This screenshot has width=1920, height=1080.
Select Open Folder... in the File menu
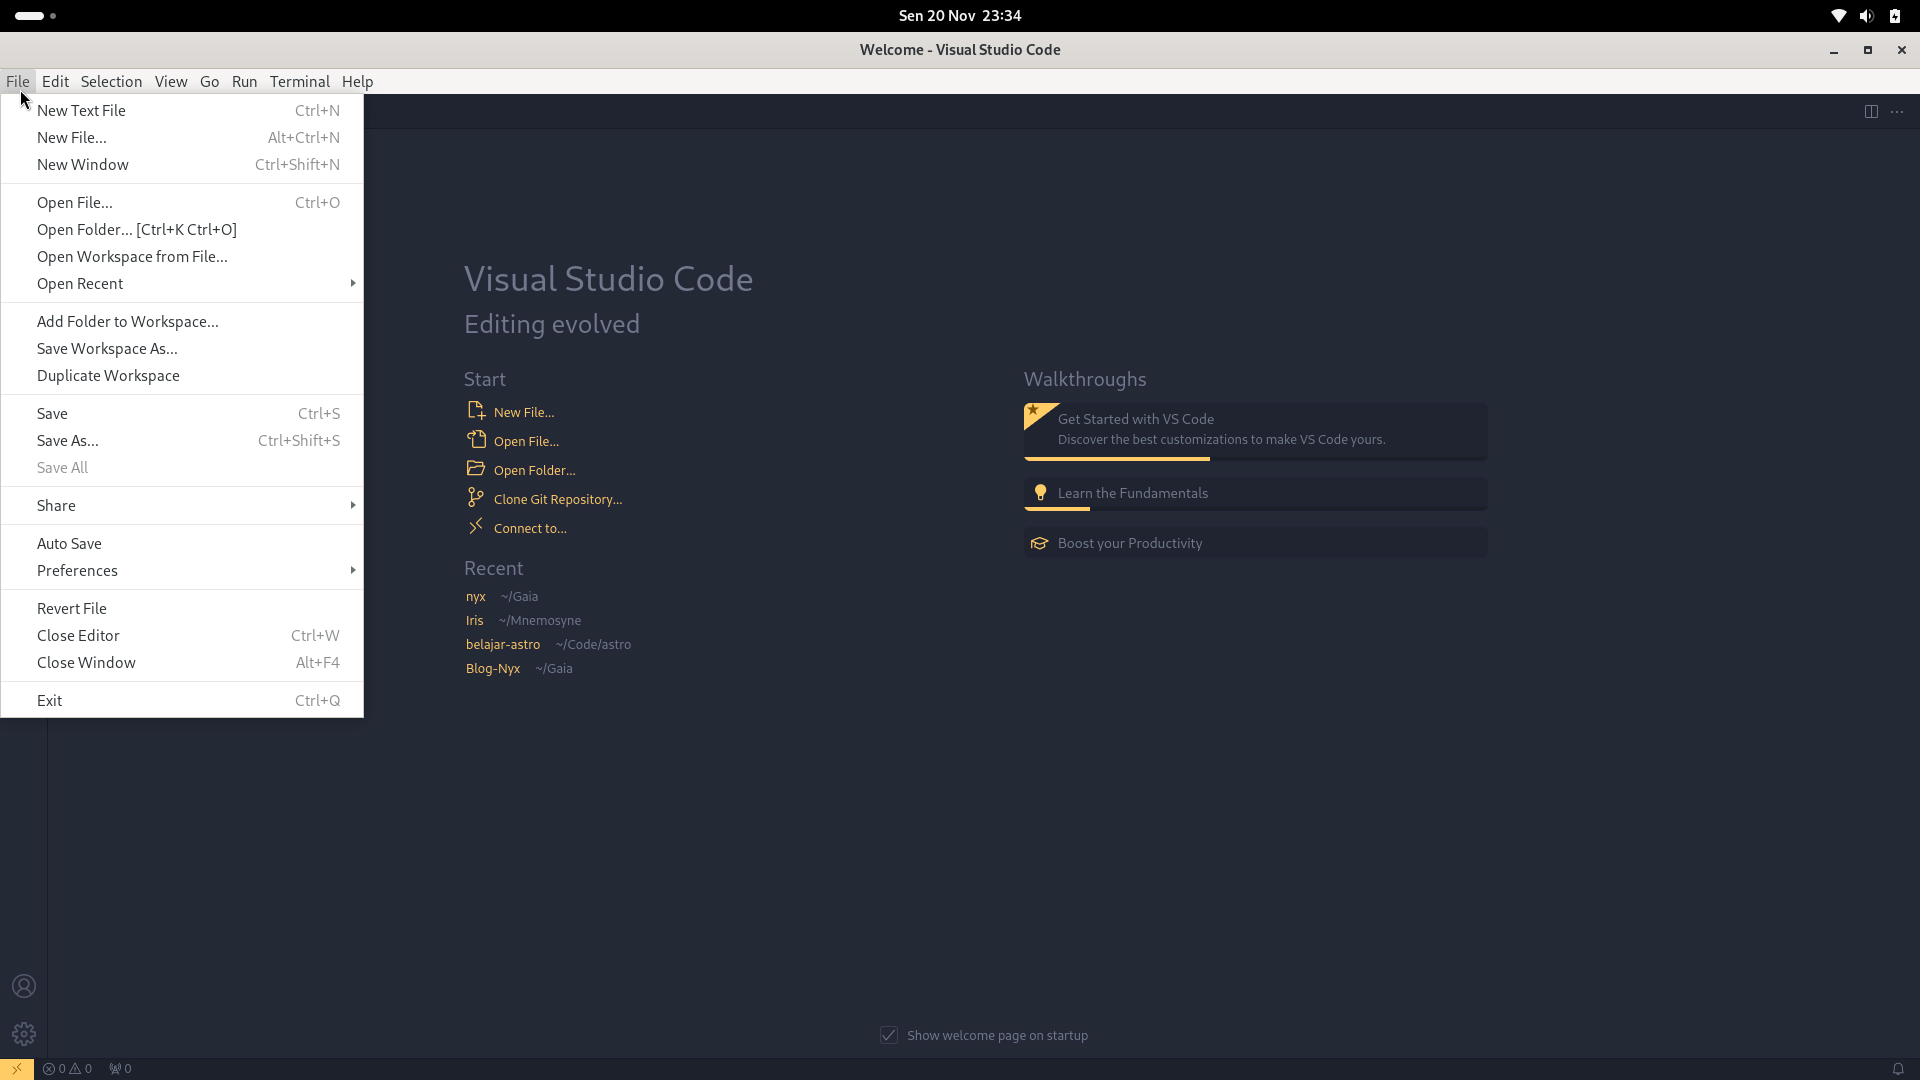(182, 229)
